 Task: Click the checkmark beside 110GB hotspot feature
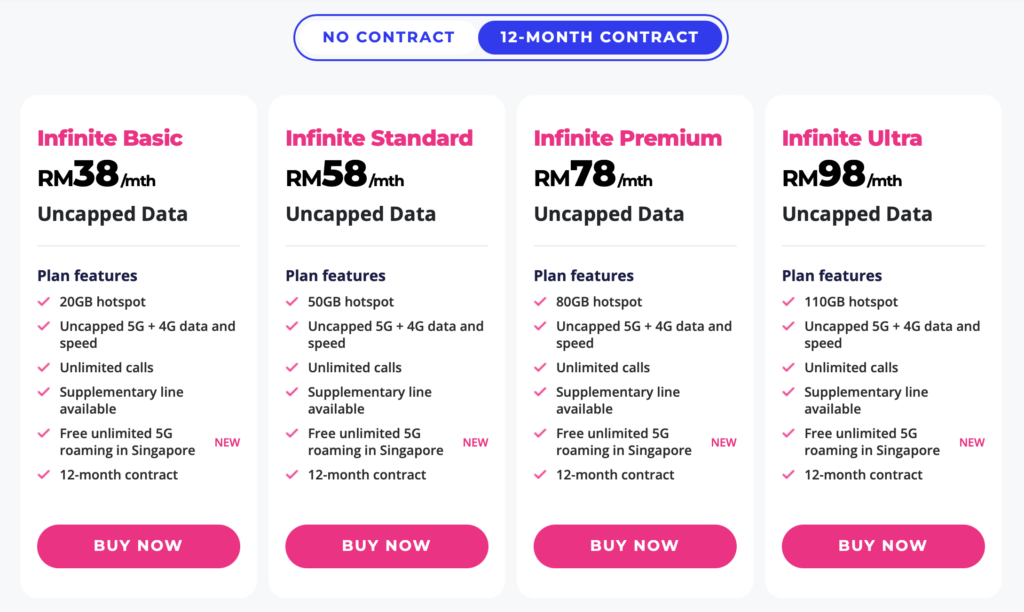pos(787,301)
